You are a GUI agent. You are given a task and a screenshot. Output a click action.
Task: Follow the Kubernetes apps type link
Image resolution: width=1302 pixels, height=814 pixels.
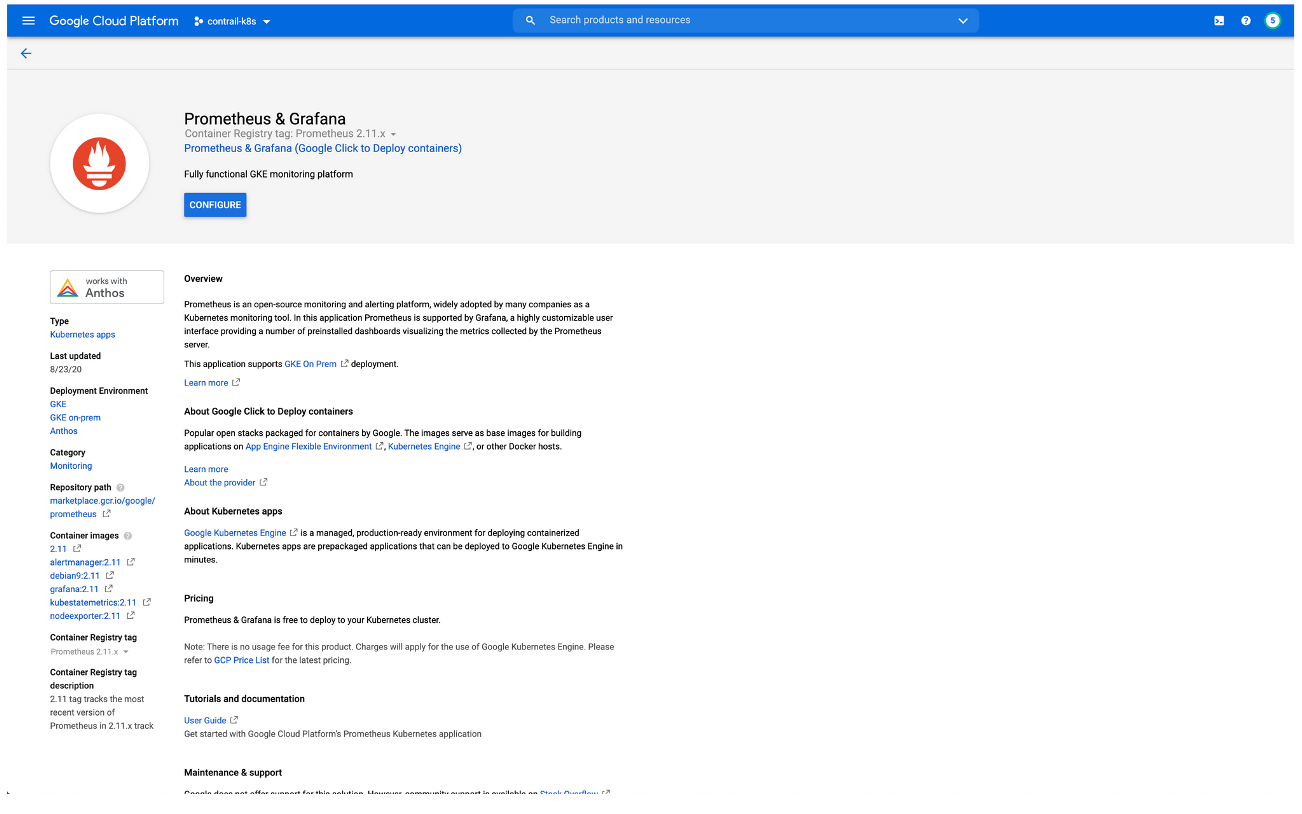click(83, 335)
